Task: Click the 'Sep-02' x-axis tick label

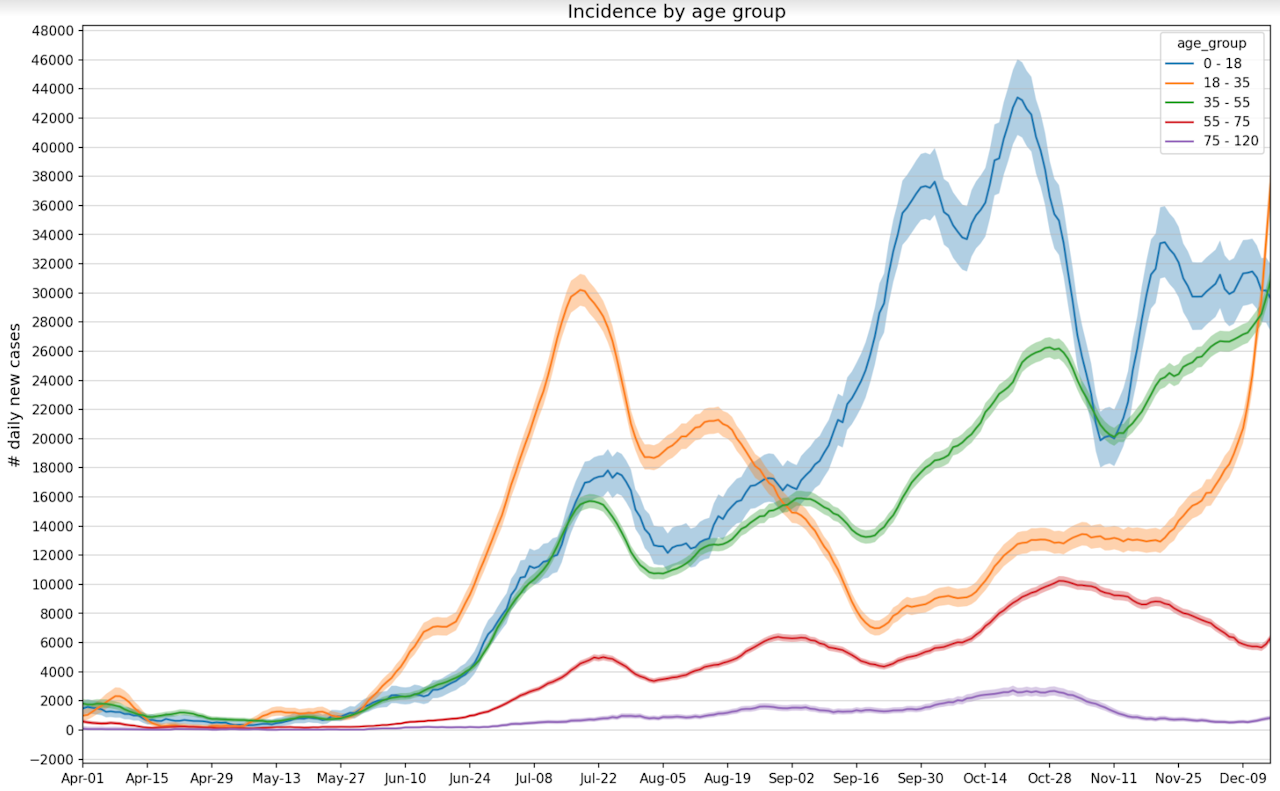Action: 790,777
